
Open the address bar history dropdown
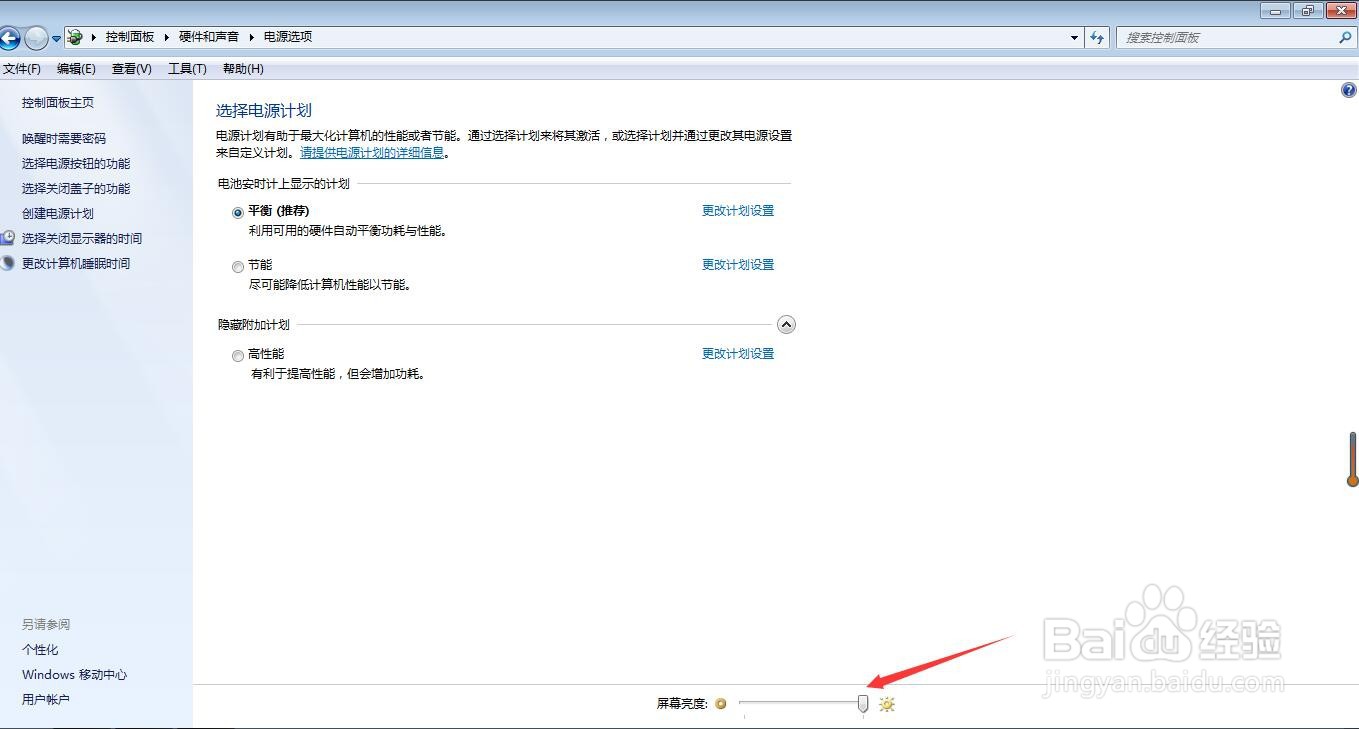[1073, 37]
